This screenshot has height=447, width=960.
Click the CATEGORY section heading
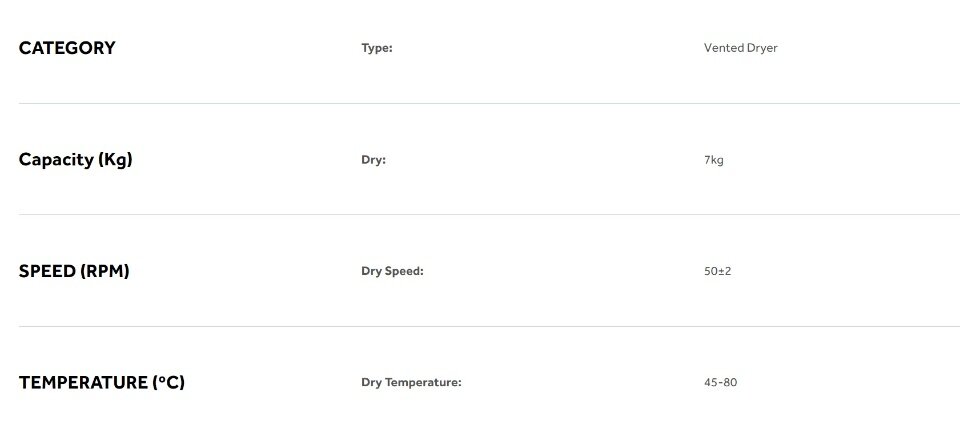(67, 48)
